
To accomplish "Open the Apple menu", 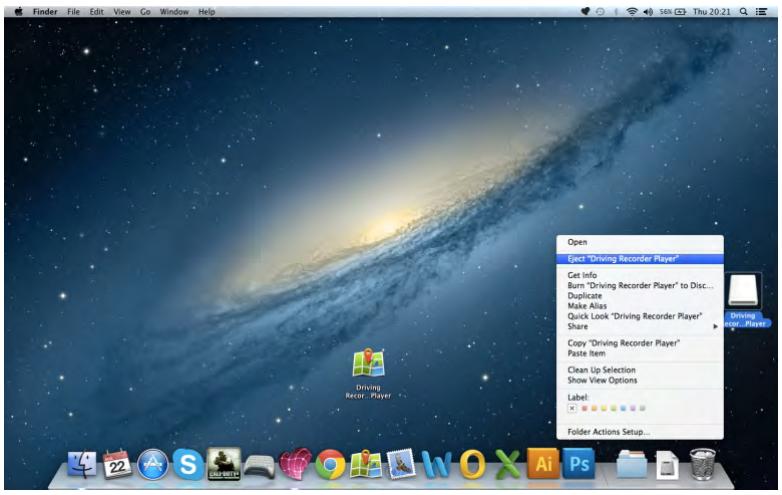I will pyautogui.click(x=19, y=11).
